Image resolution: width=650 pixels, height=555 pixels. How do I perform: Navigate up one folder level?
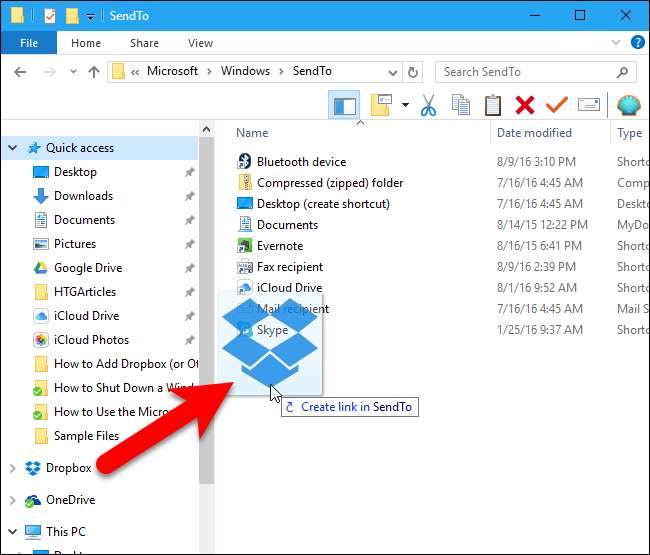[93, 72]
